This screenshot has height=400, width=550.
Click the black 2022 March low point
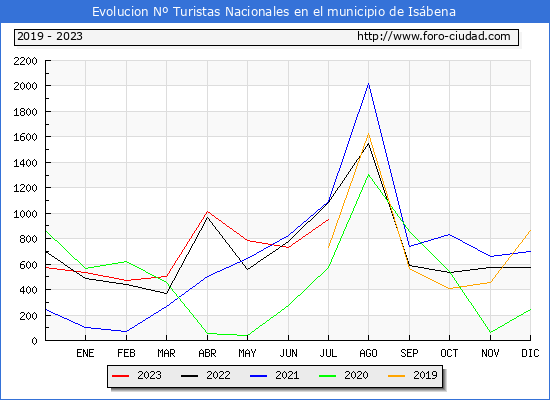166,293
